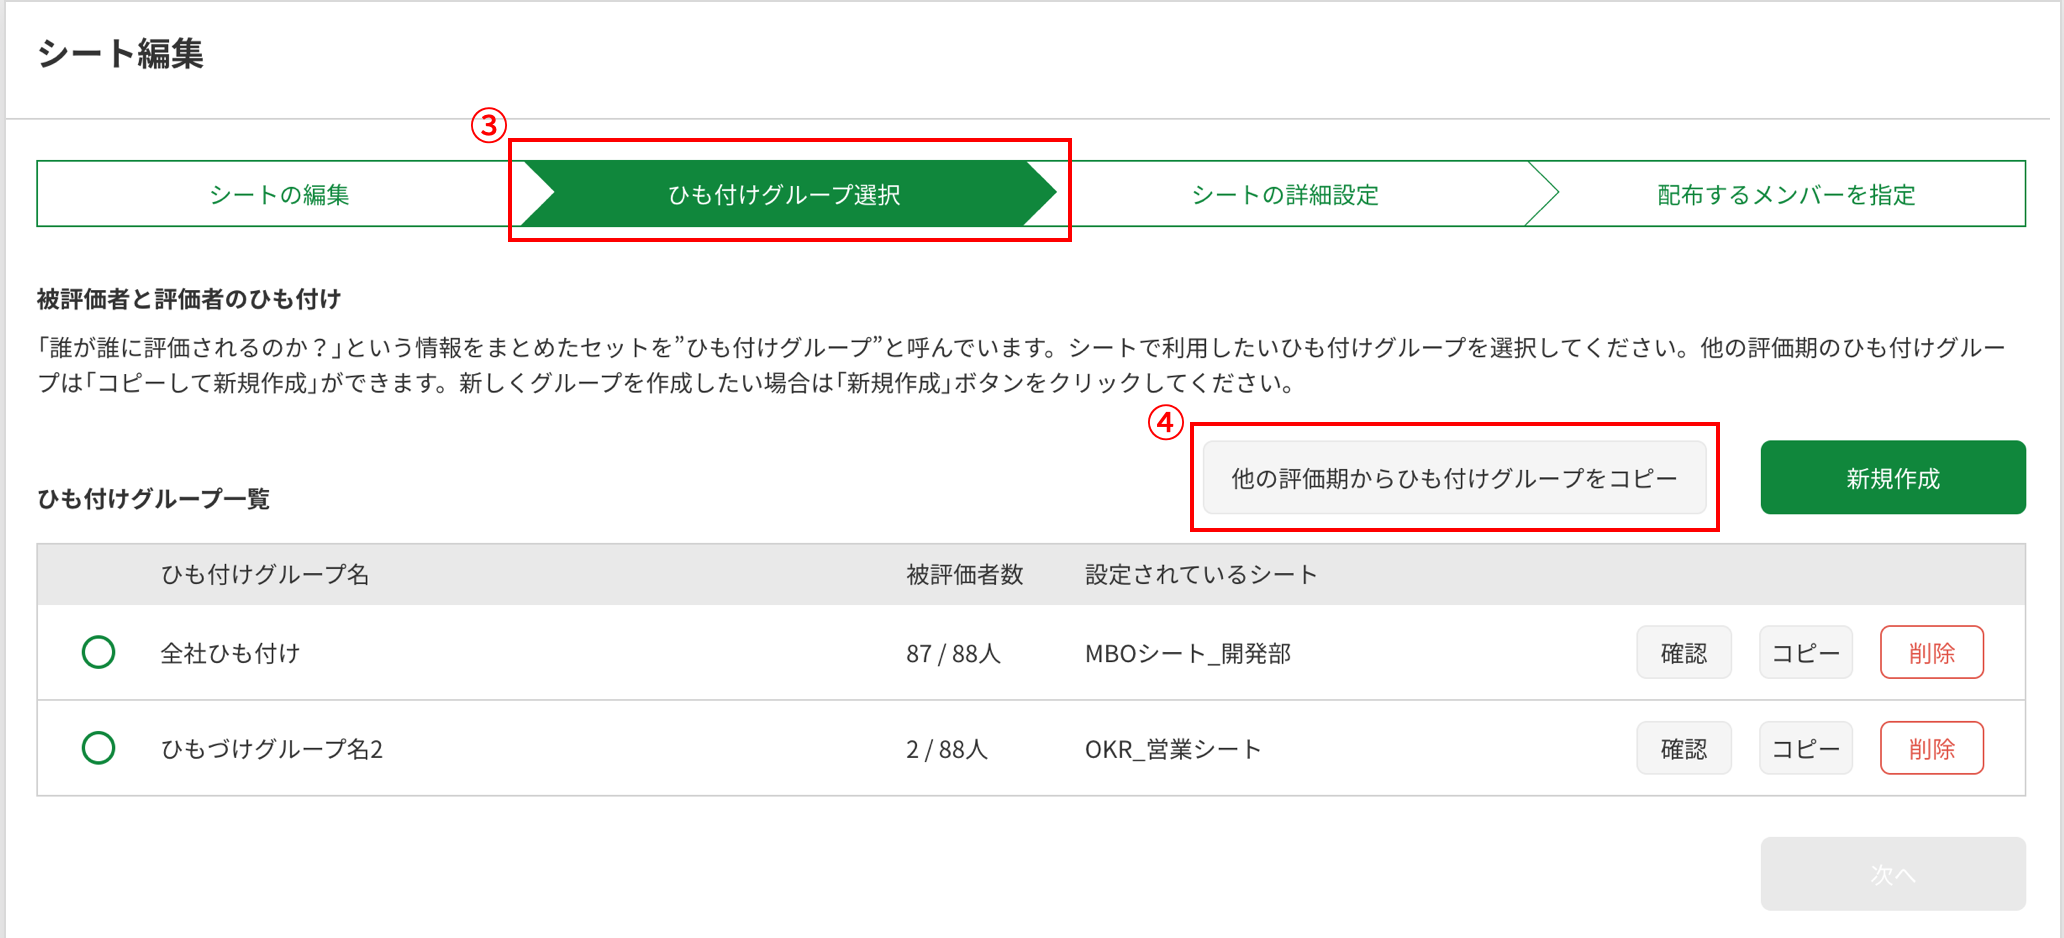Click the OKR_営業シート sheet text
The image size is (2064, 938).
coord(1172,749)
